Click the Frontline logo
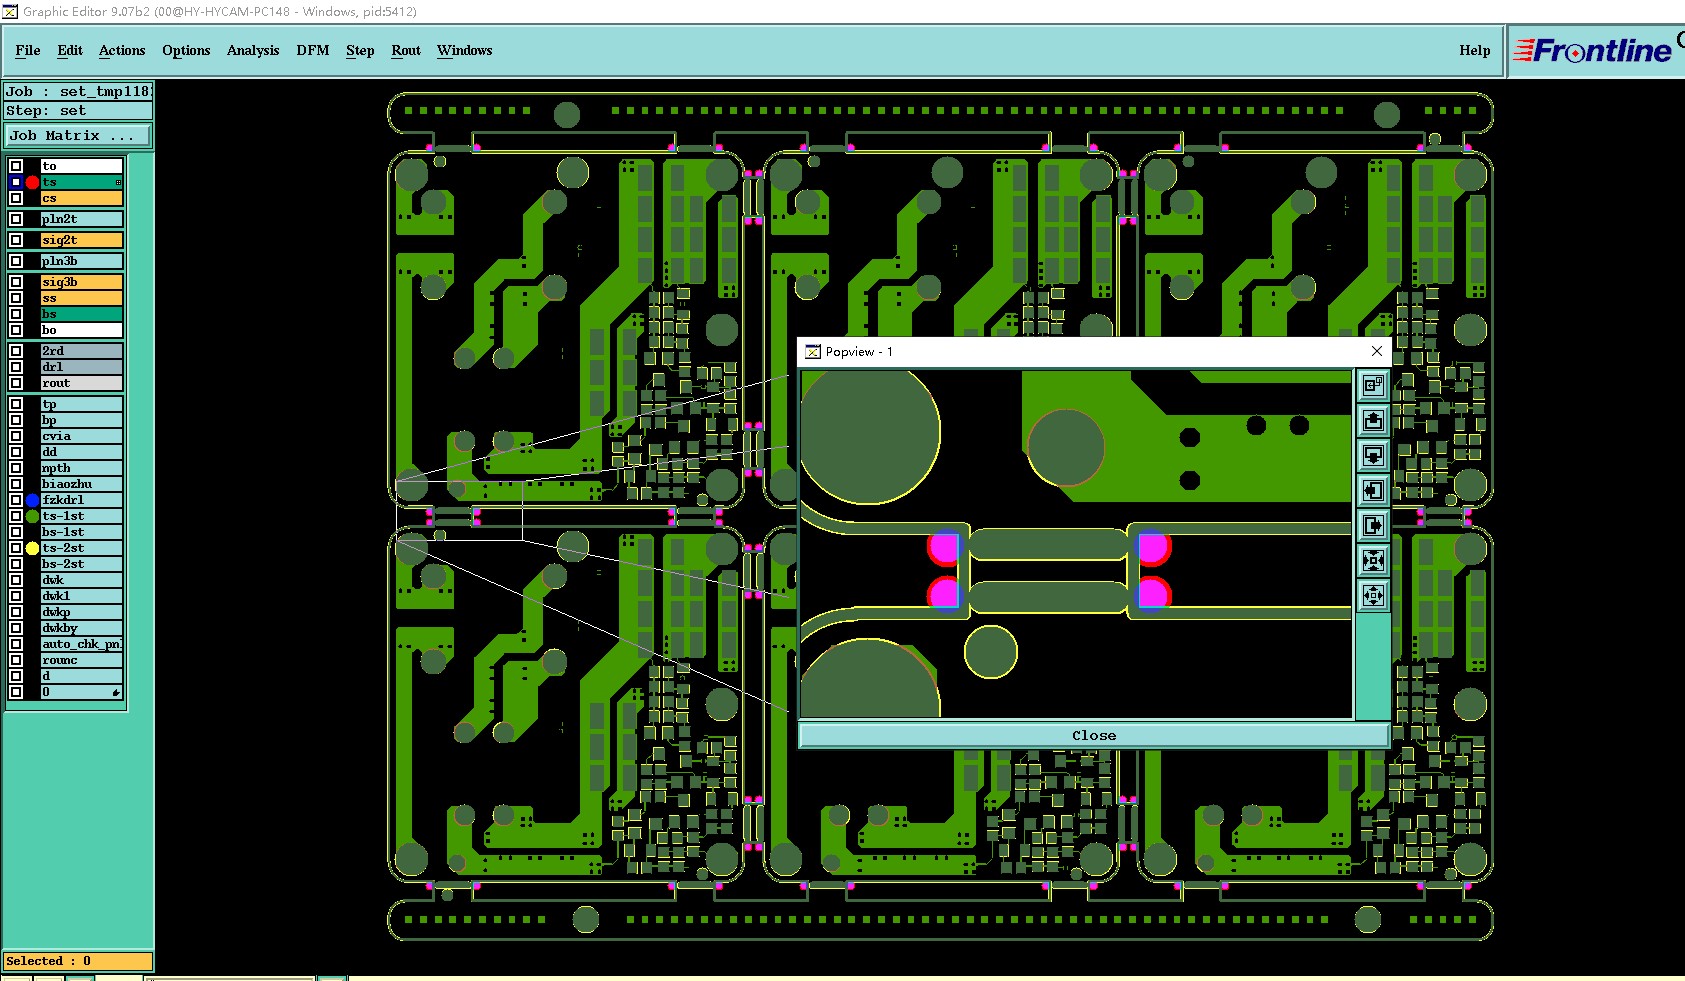 pyautogui.click(x=1594, y=50)
